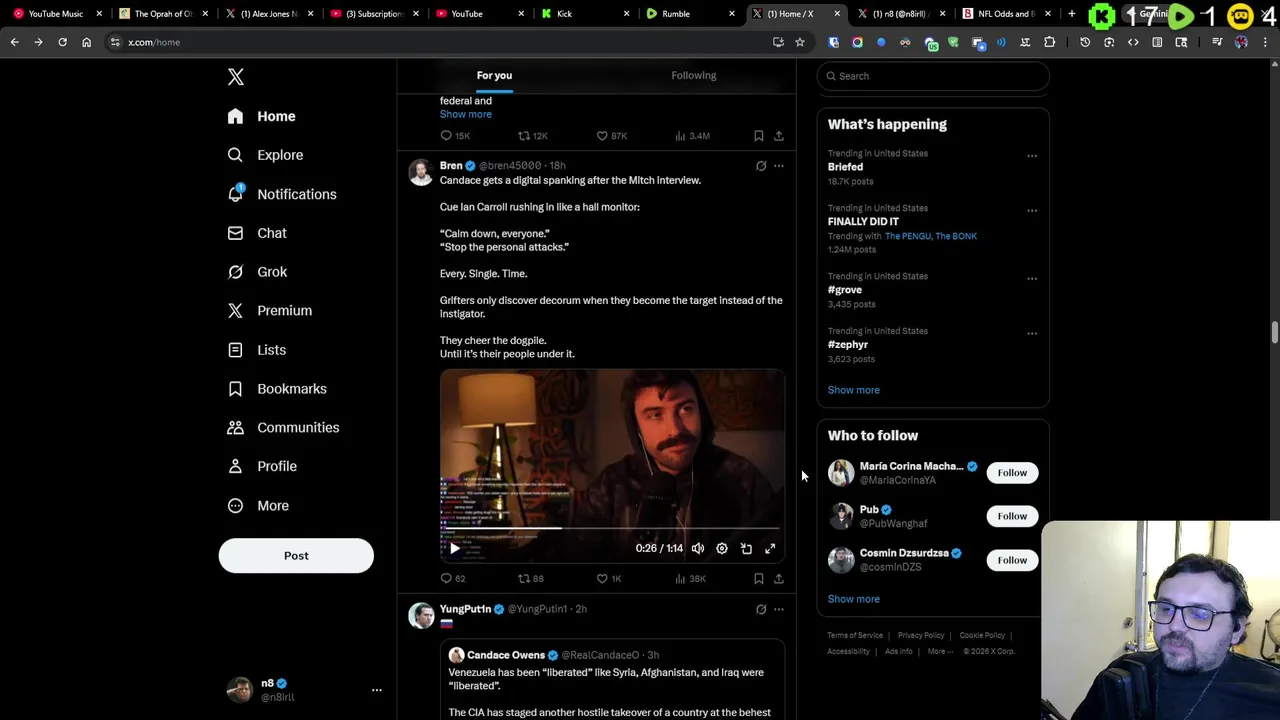
Task: Like the post with 87K likes
Action: click(x=611, y=136)
